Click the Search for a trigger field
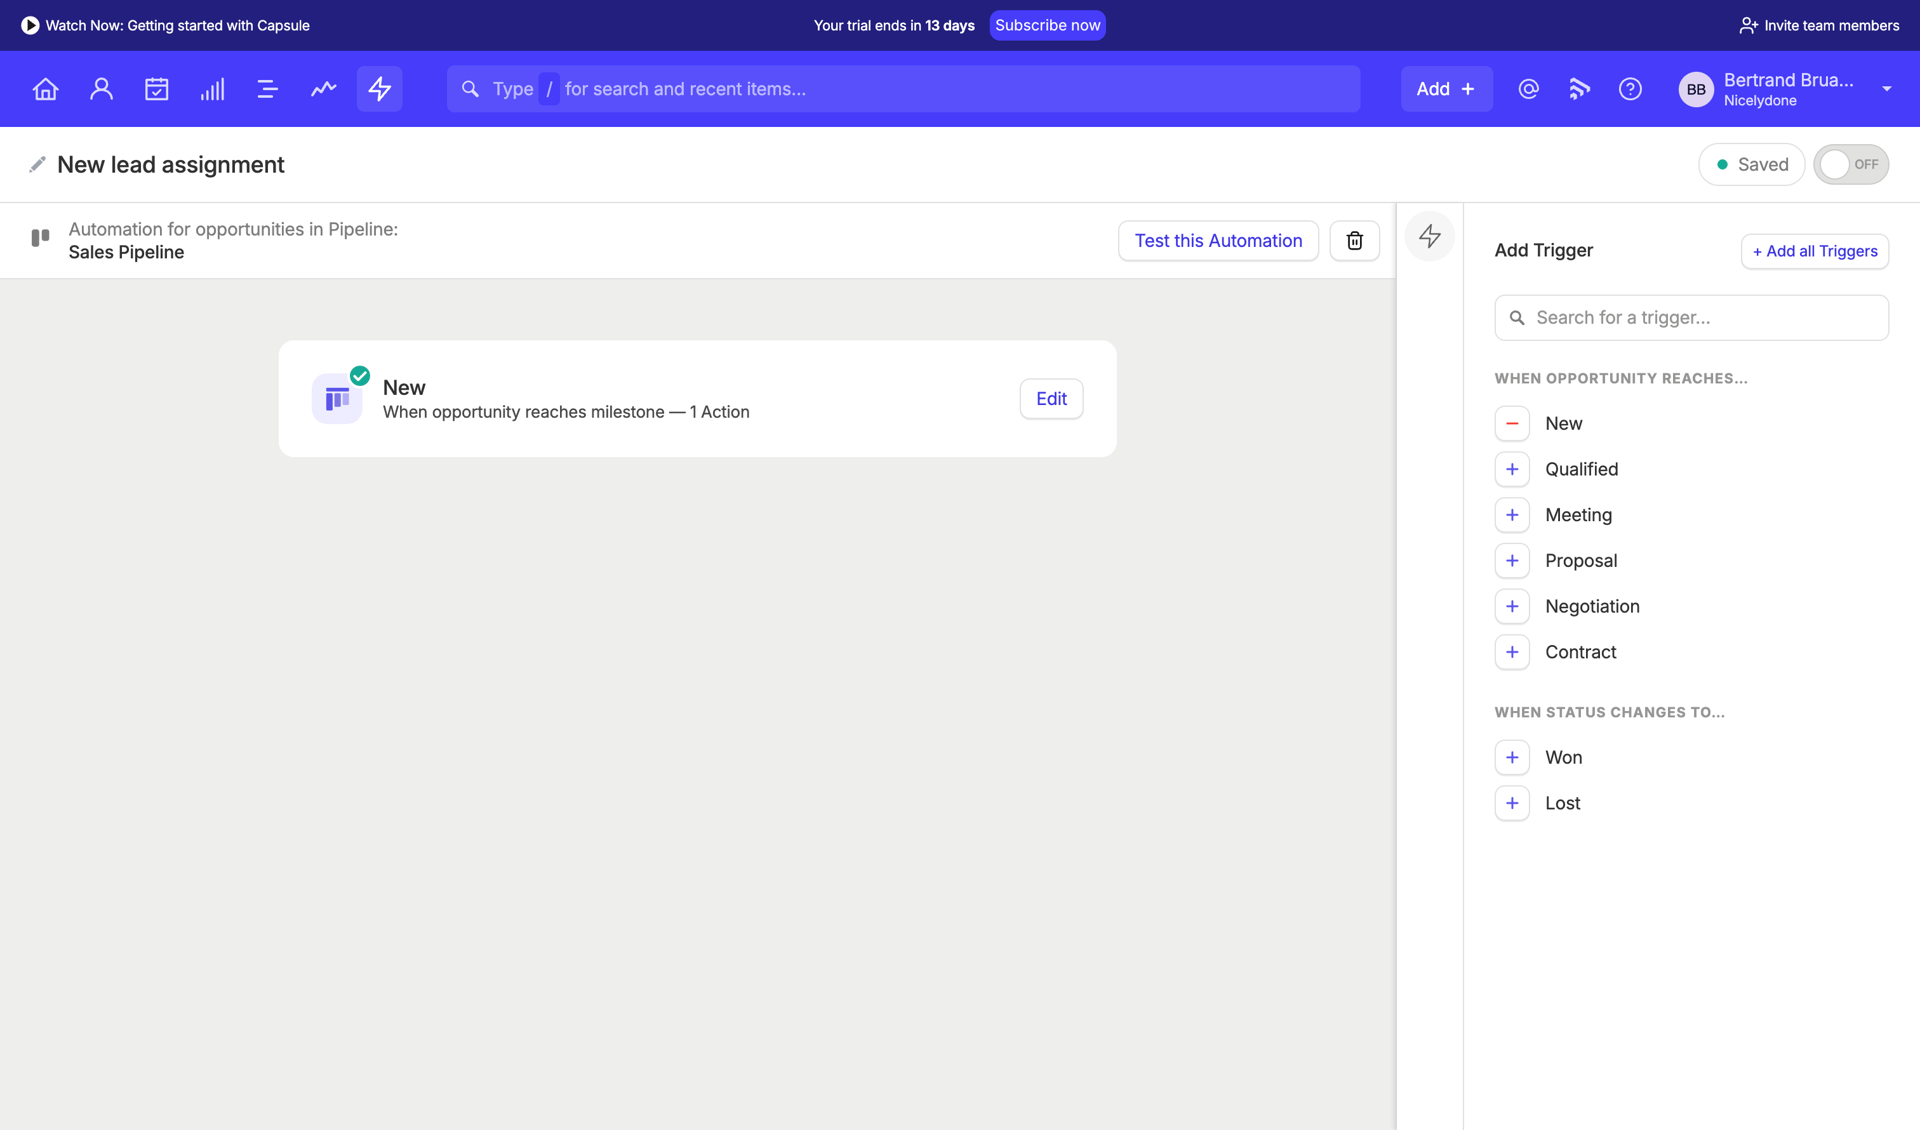The image size is (1920, 1130). [1691, 317]
